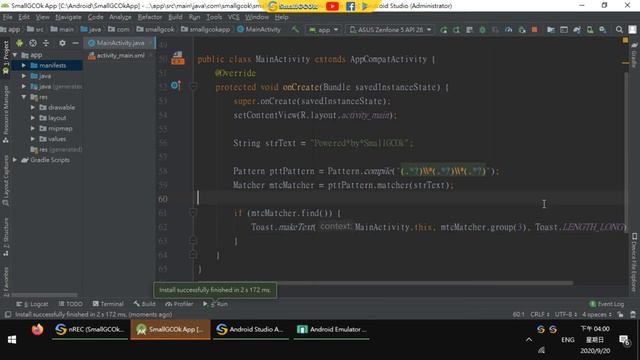The height and width of the screenshot is (360, 640).
Task: Open the Profiler tool window tab
Action: pyautogui.click(x=179, y=304)
